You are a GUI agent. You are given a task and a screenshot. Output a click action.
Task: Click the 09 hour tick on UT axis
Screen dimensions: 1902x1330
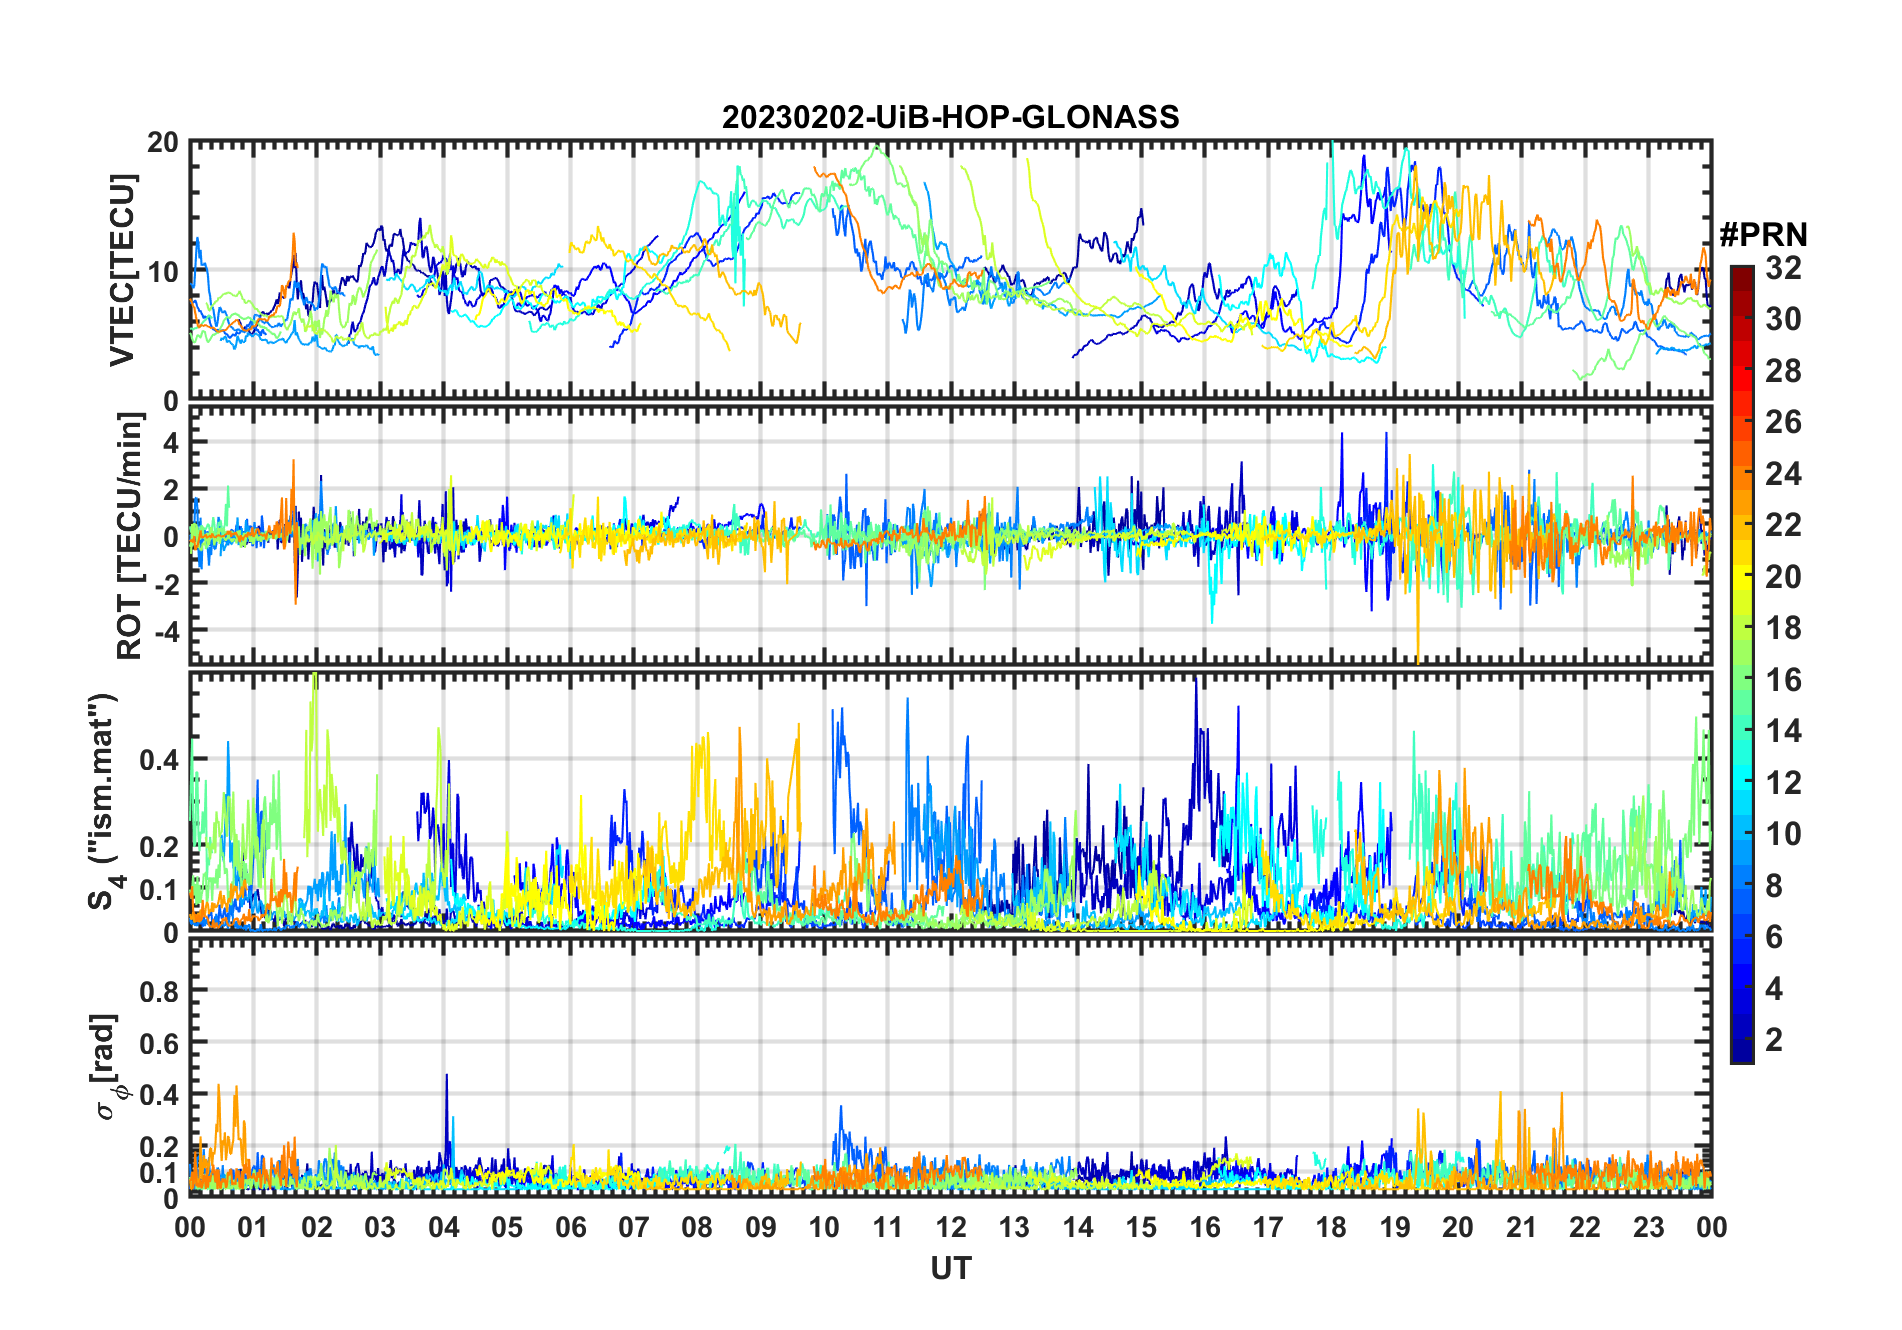[761, 1227]
